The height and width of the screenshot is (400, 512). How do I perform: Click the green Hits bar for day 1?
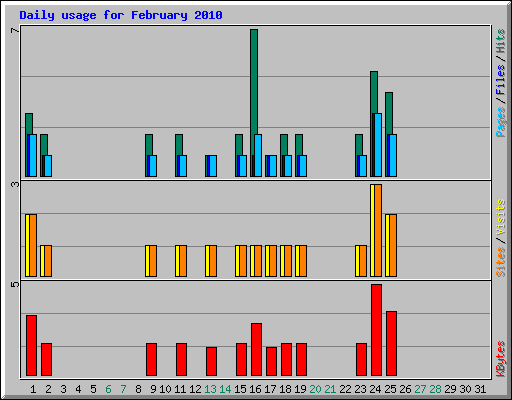click(29, 124)
